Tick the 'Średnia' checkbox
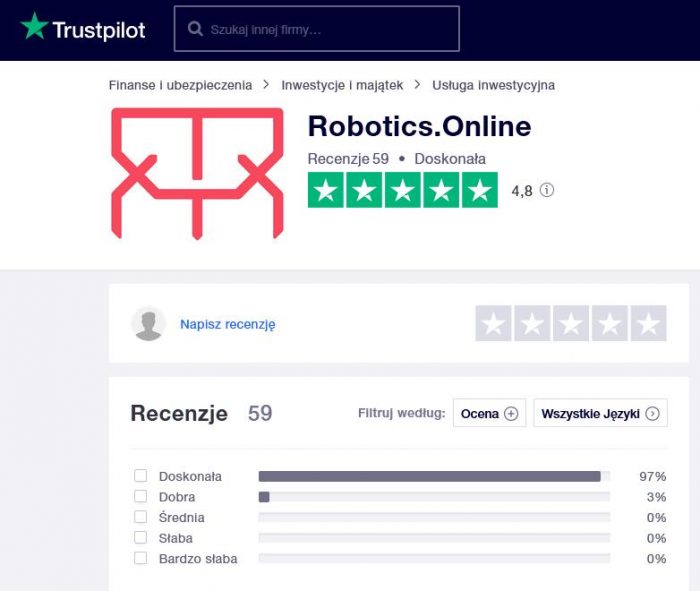This screenshot has height=591, width=700. pos(141,517)
